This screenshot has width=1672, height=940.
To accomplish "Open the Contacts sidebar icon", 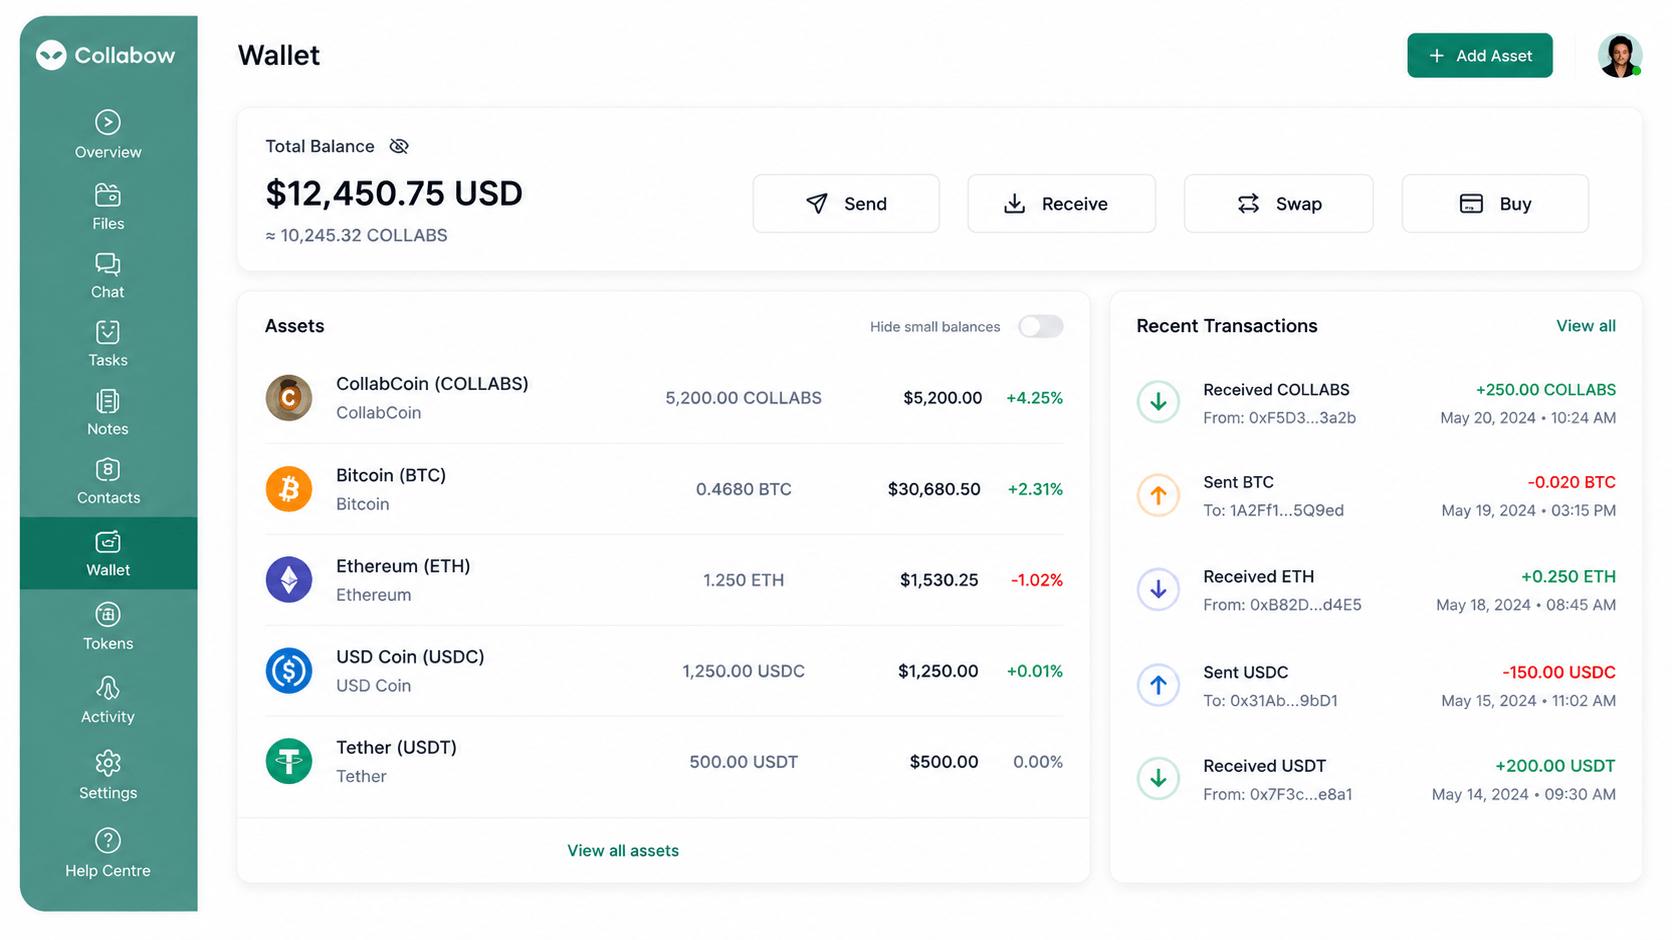I will point(108,470).
